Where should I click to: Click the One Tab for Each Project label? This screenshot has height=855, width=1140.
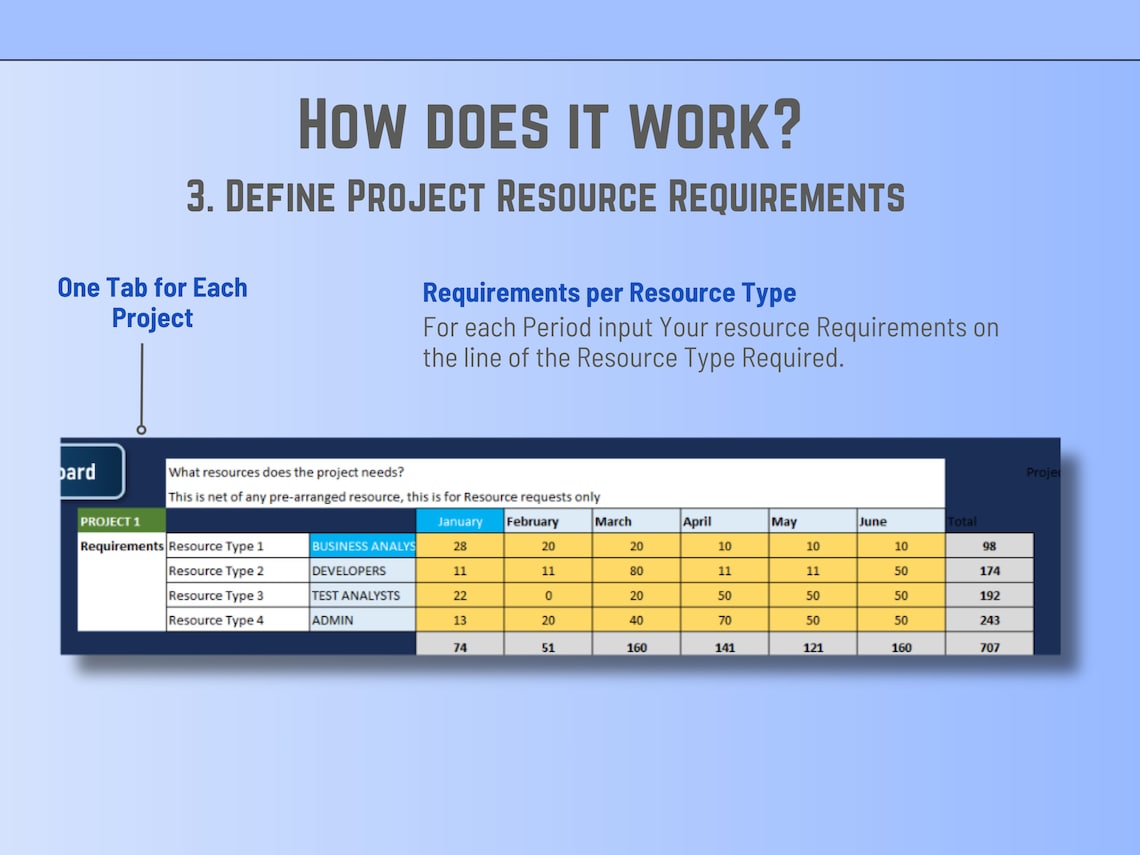tap(152, 302)
